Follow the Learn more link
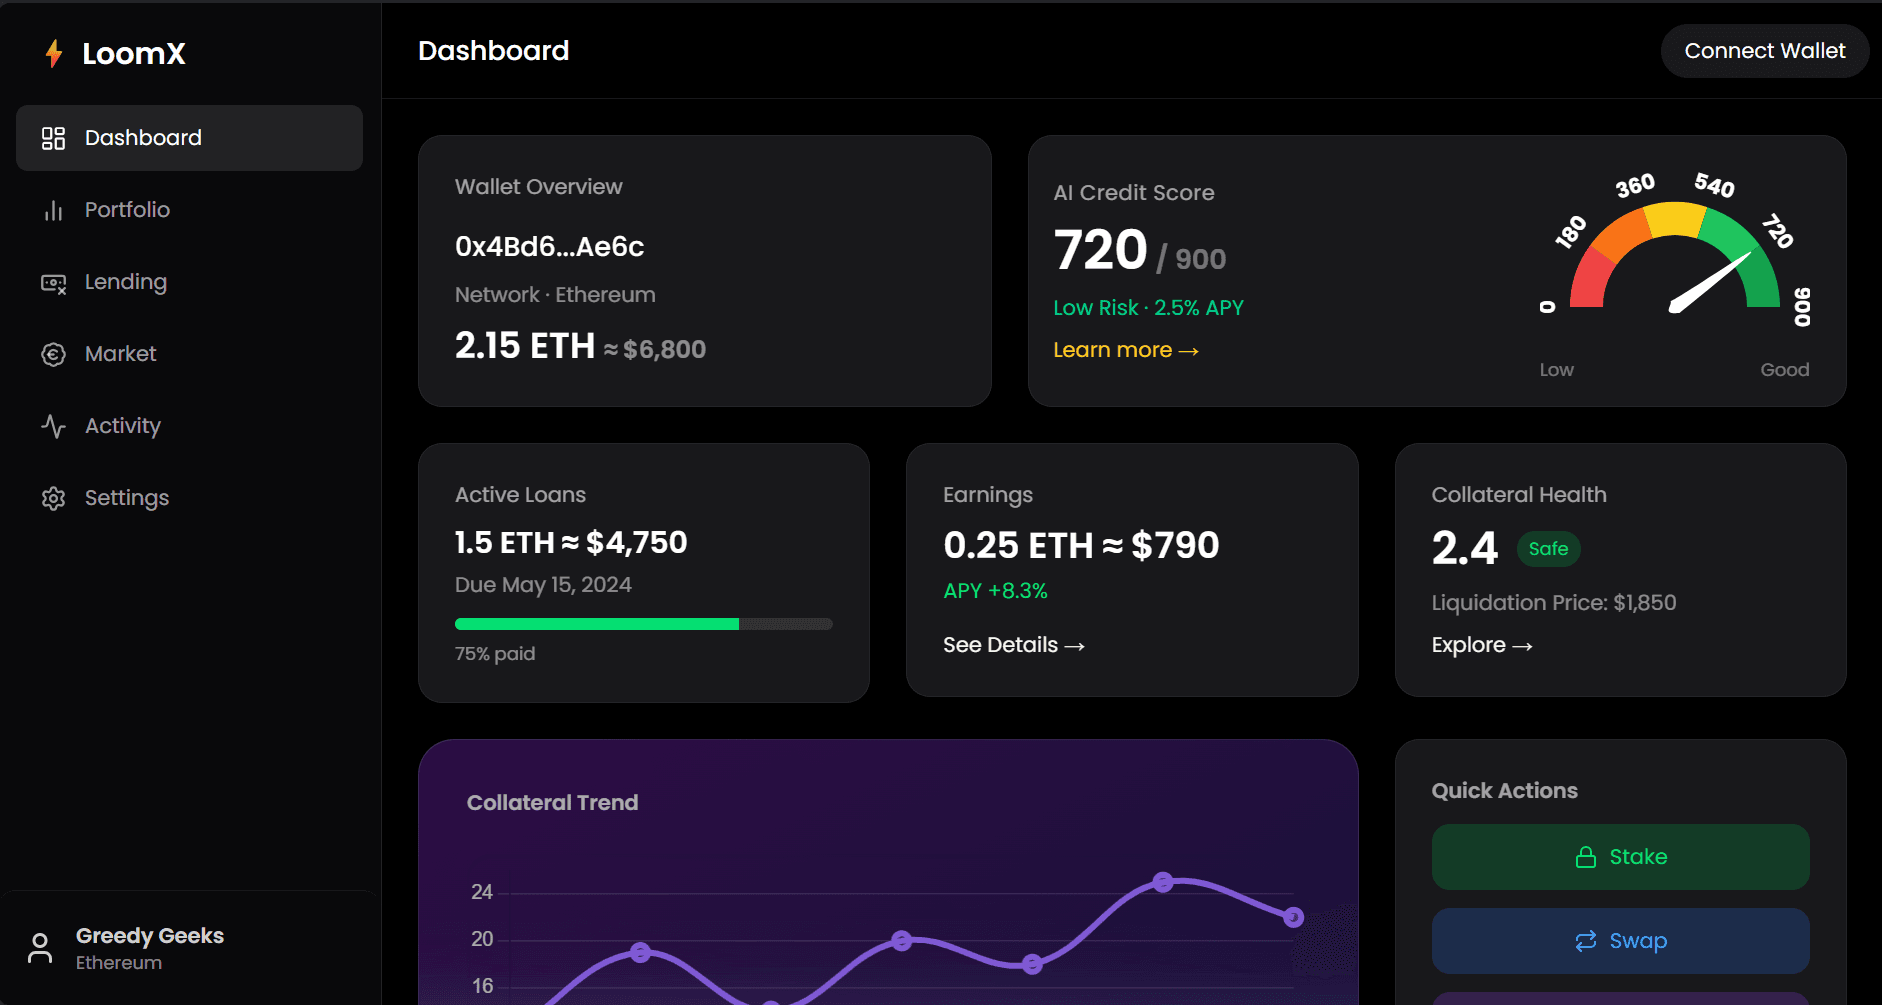The height and width of the screenshot is (1005, 1882). (1126, 350)
